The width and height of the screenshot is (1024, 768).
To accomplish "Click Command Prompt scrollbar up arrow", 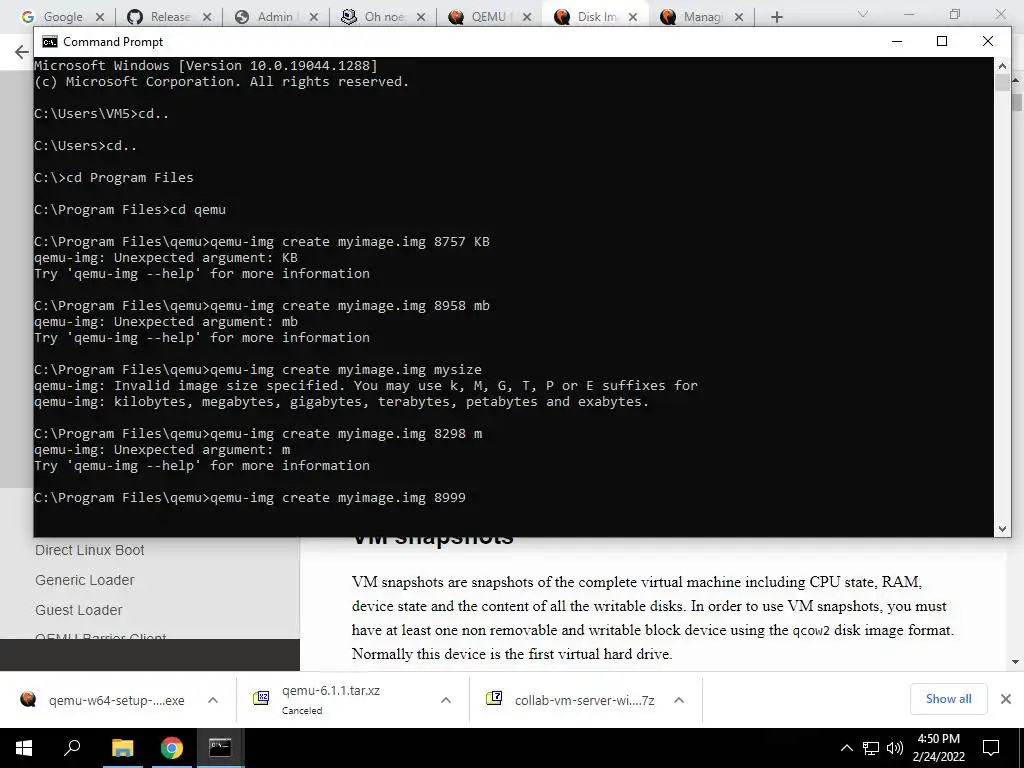I will click(x=1002, y=65).
